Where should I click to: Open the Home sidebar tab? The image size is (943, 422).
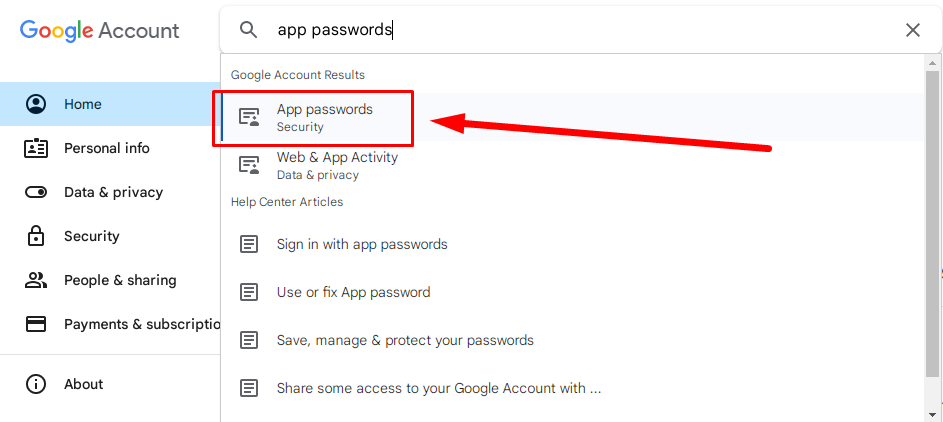point(83,104)
